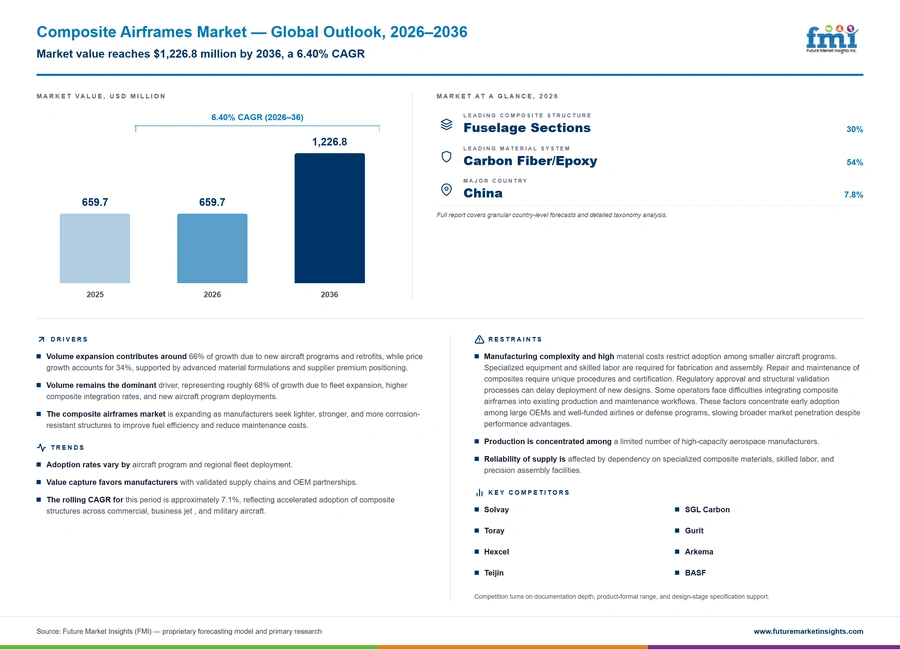
Task: Click the 'Major Country' label
Action: [x=495, y=181]
